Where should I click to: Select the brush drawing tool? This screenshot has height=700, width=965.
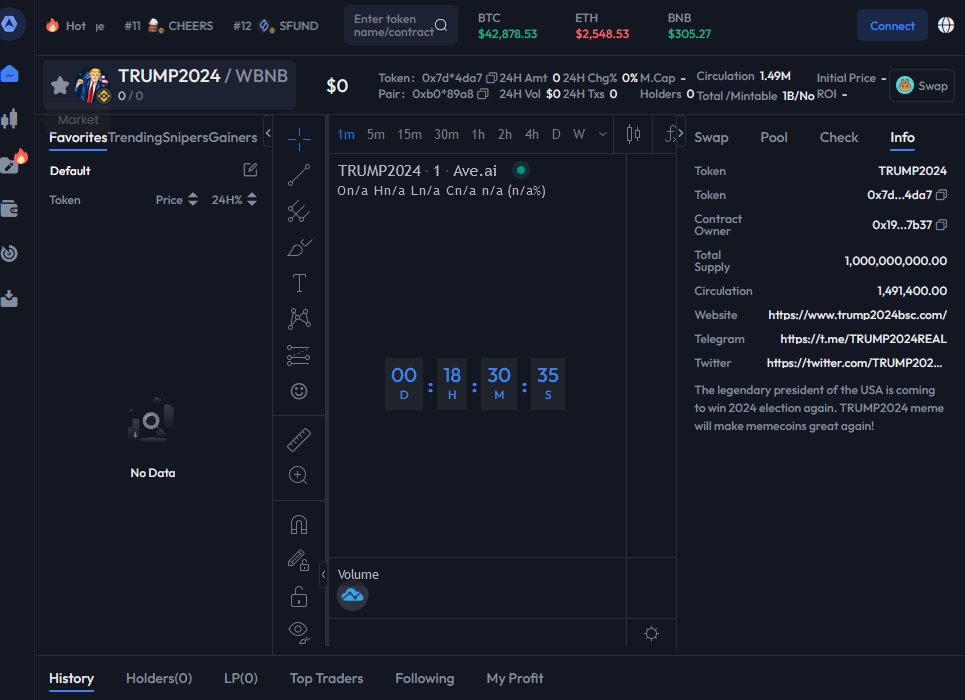[x=299, y=247]
